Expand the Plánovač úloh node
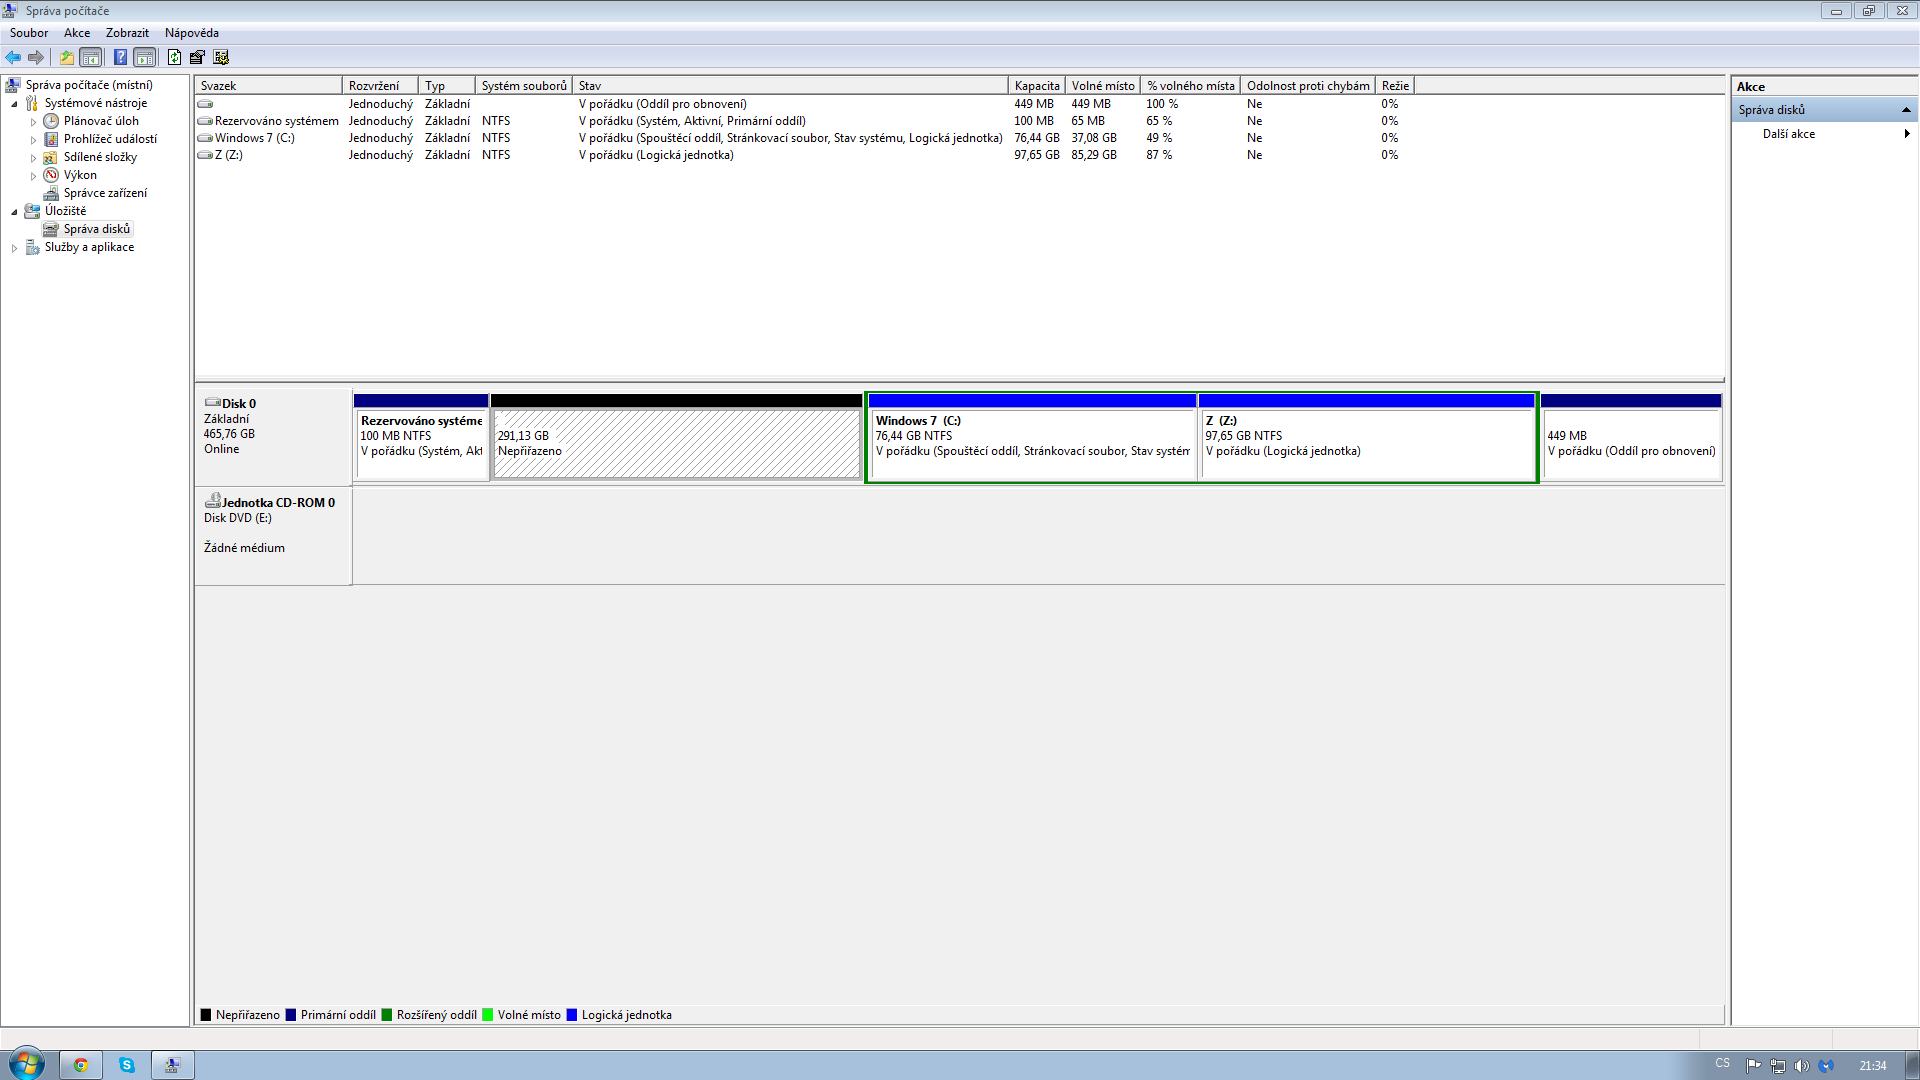The height and width of the screenshot is (1080, 1920). click(33, 122)
